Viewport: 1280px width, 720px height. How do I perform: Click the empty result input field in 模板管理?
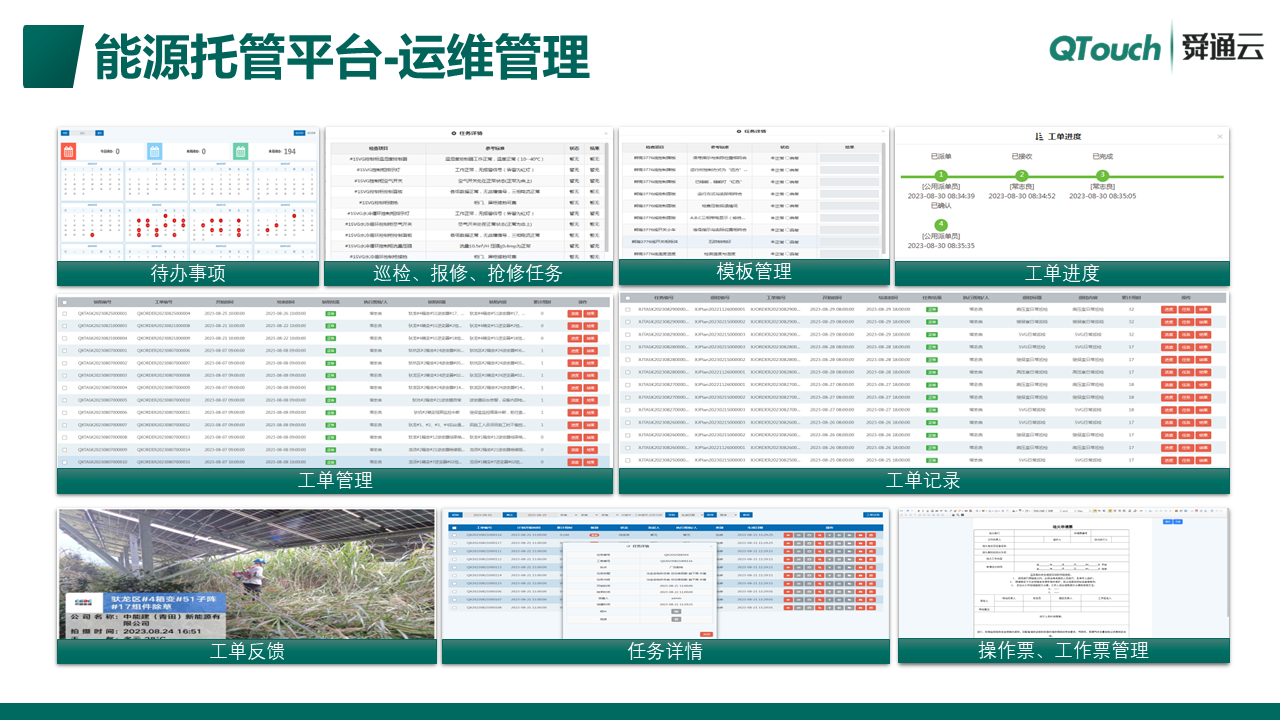851,158
